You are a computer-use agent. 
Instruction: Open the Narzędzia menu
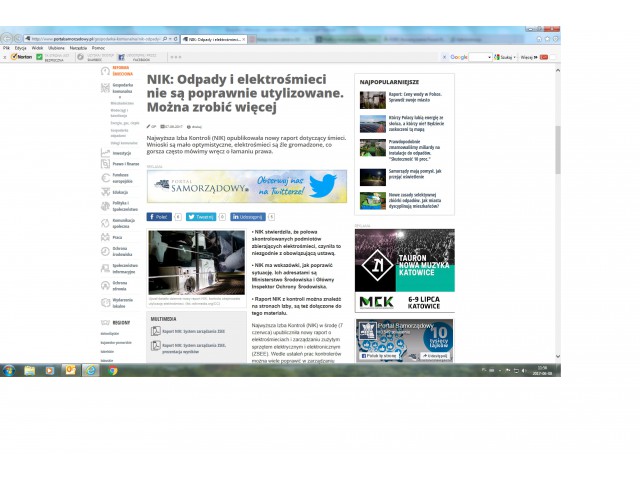(x=78, y=48)
